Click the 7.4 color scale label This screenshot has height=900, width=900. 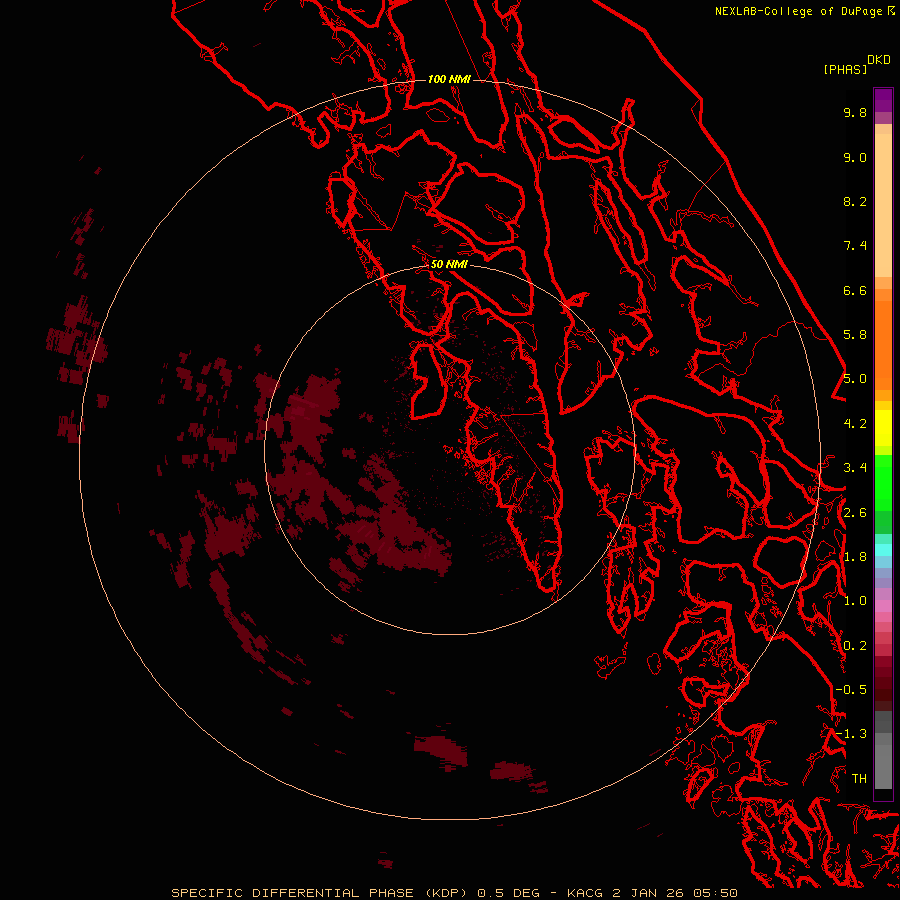point(855,246)
